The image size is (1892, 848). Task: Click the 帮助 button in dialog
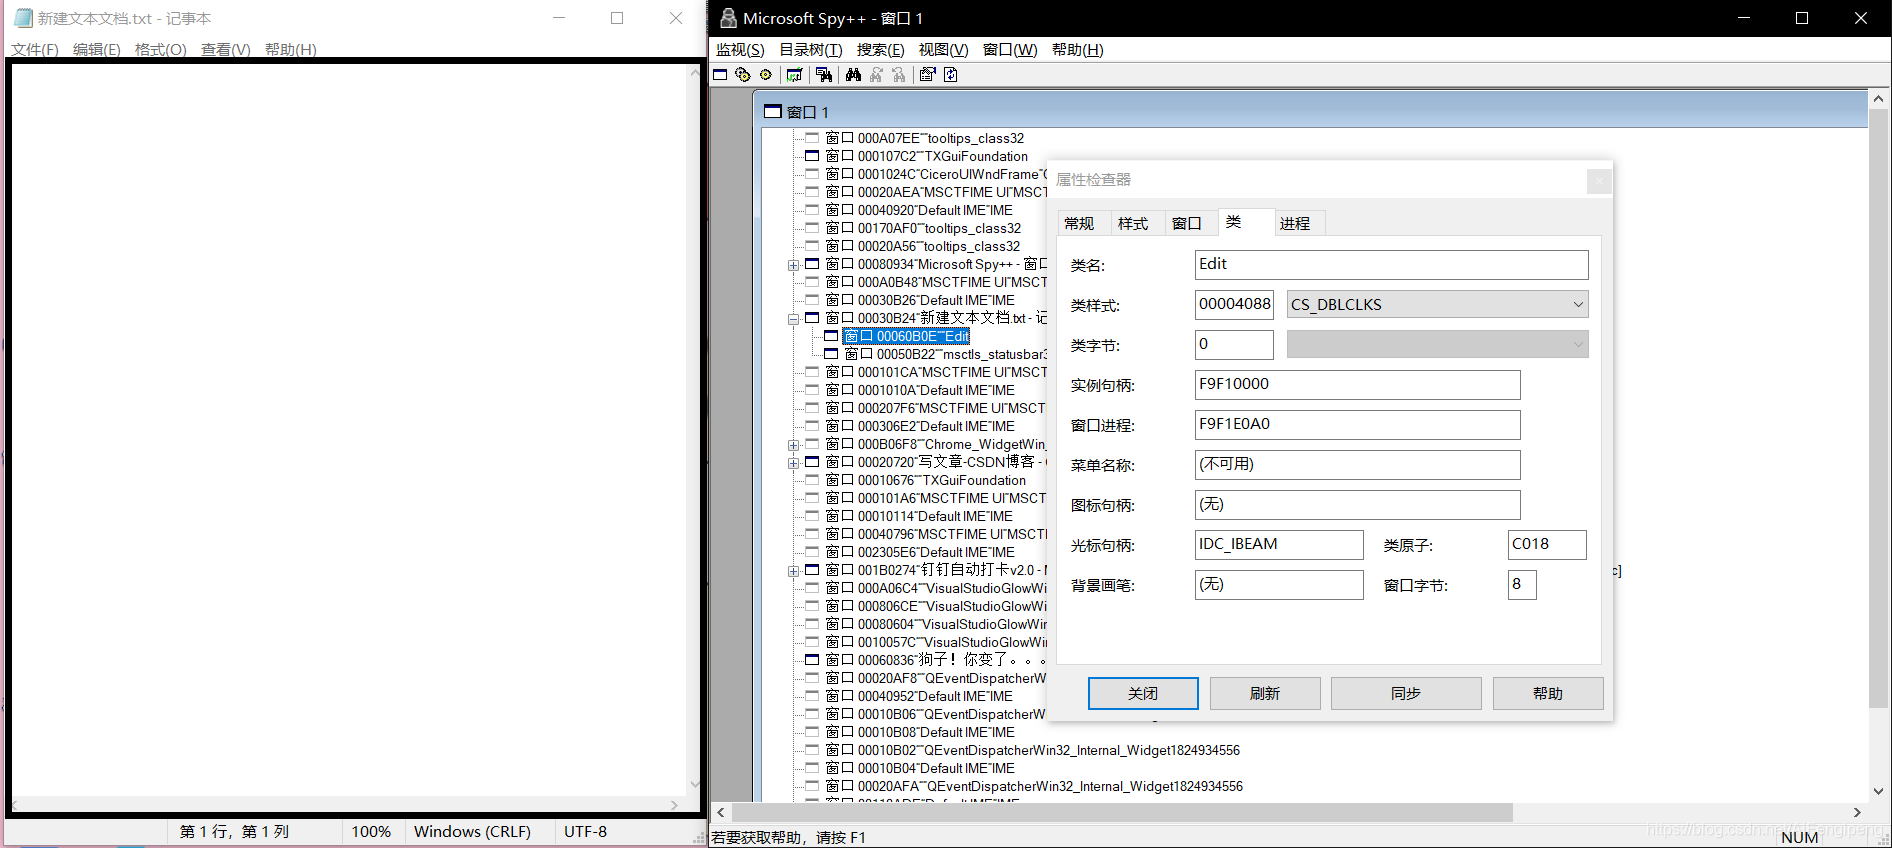click(x=1548, y=693)
